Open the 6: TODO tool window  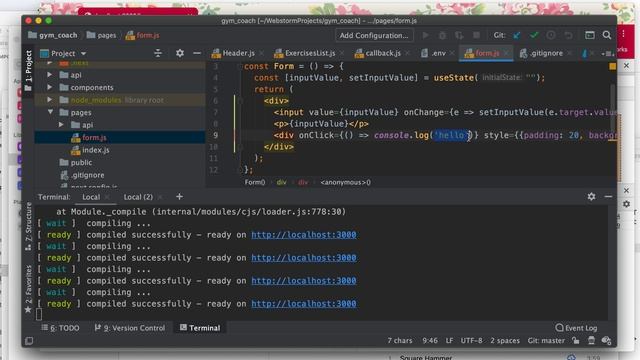tap(60, 328)
